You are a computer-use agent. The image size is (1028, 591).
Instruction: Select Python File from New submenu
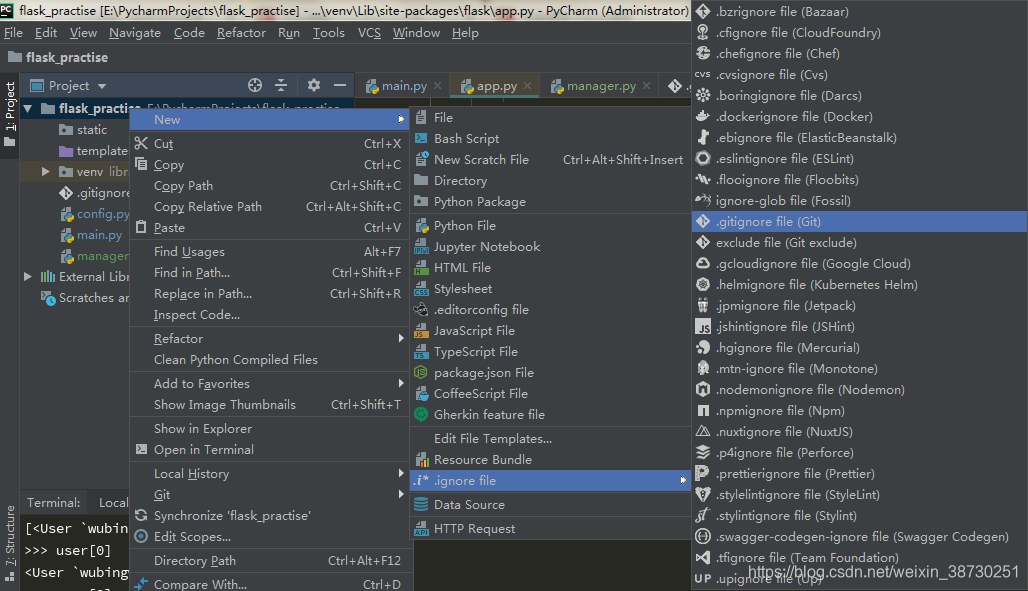pos(550,226)
